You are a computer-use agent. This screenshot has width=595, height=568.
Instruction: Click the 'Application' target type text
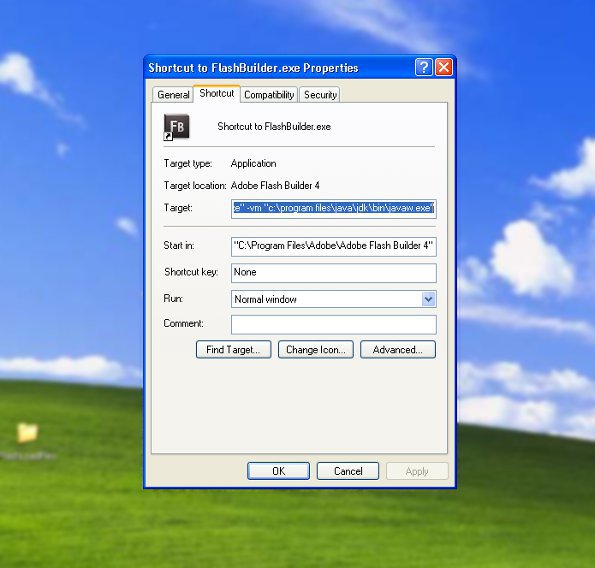pyautogui.click(x=253, y=164)
